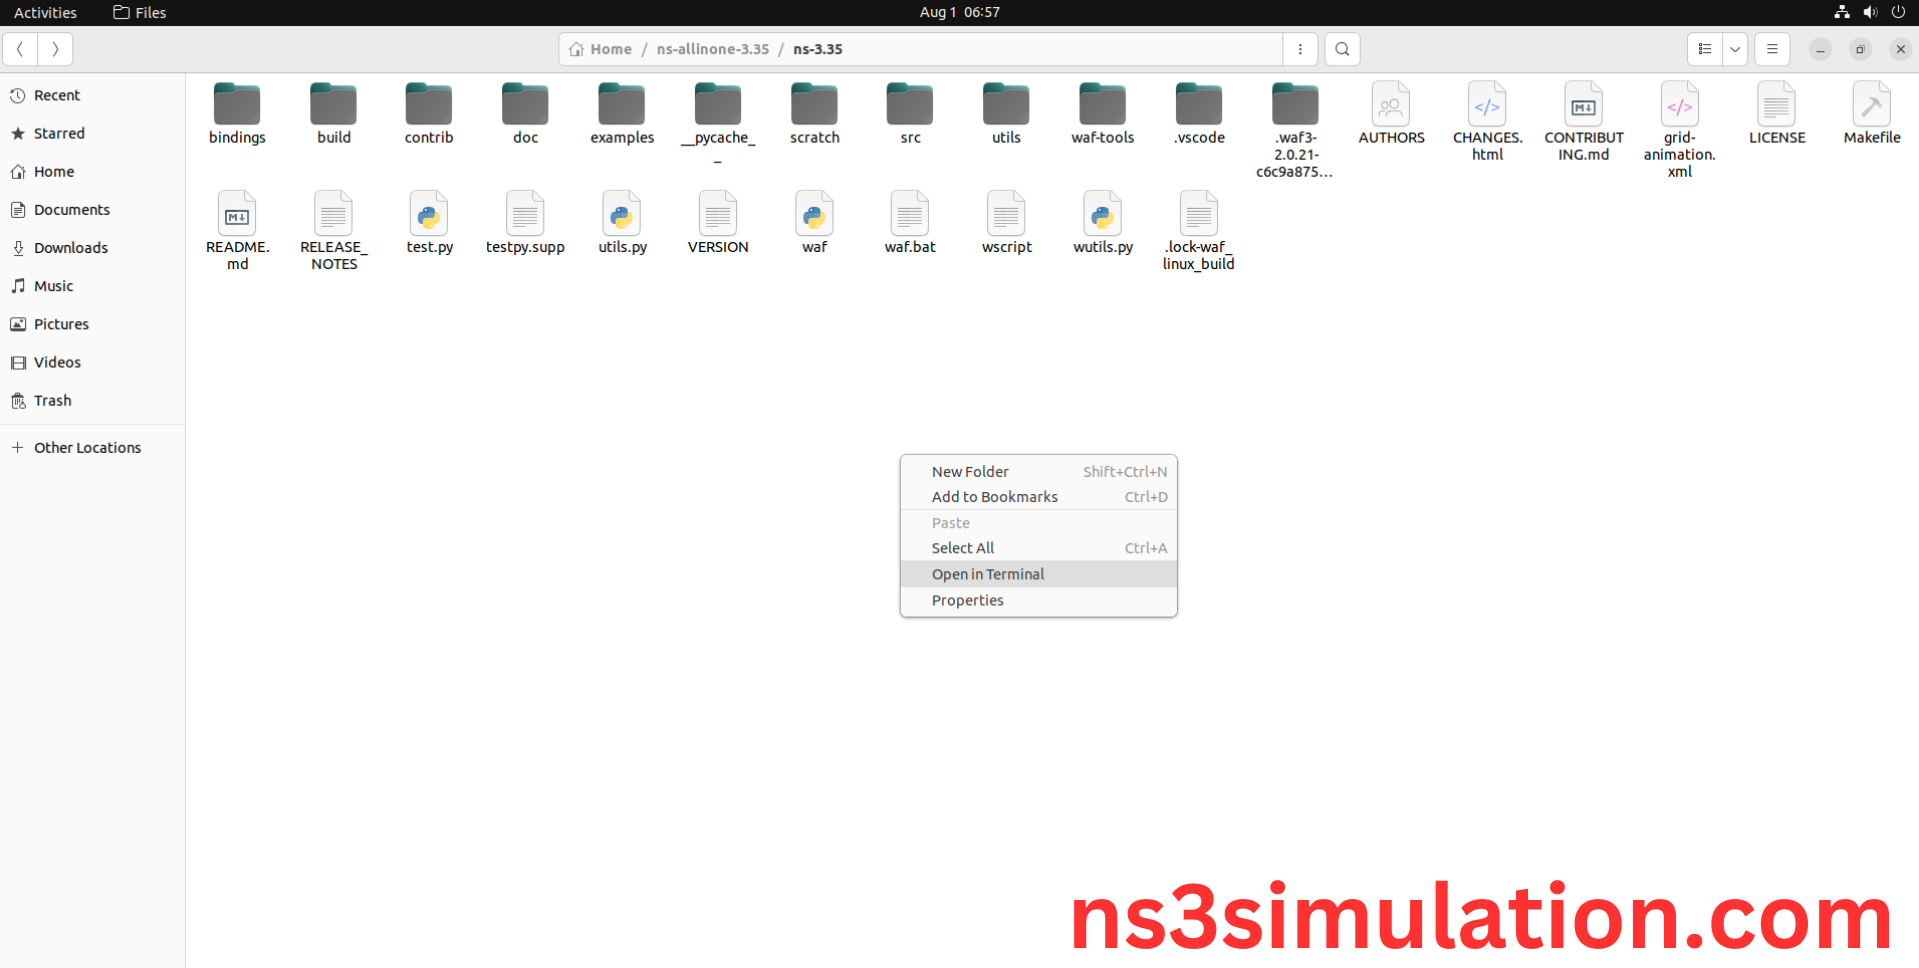
Task: Select the README.md markdown file icon
Action: [237, 216]
